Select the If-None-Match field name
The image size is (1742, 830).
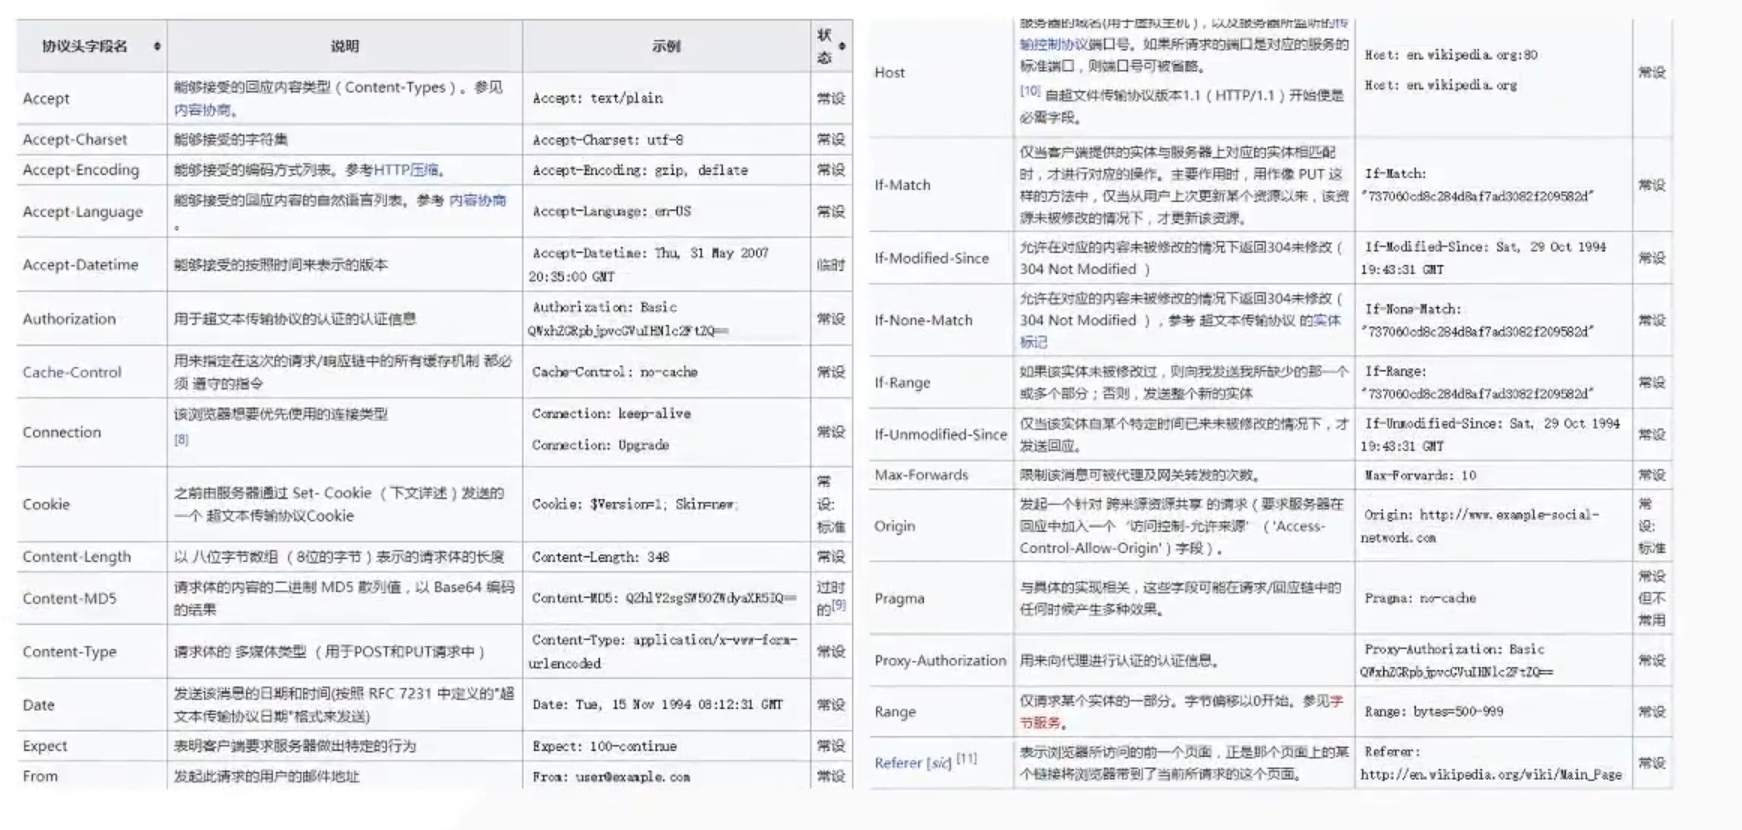(x=923, y=320)
